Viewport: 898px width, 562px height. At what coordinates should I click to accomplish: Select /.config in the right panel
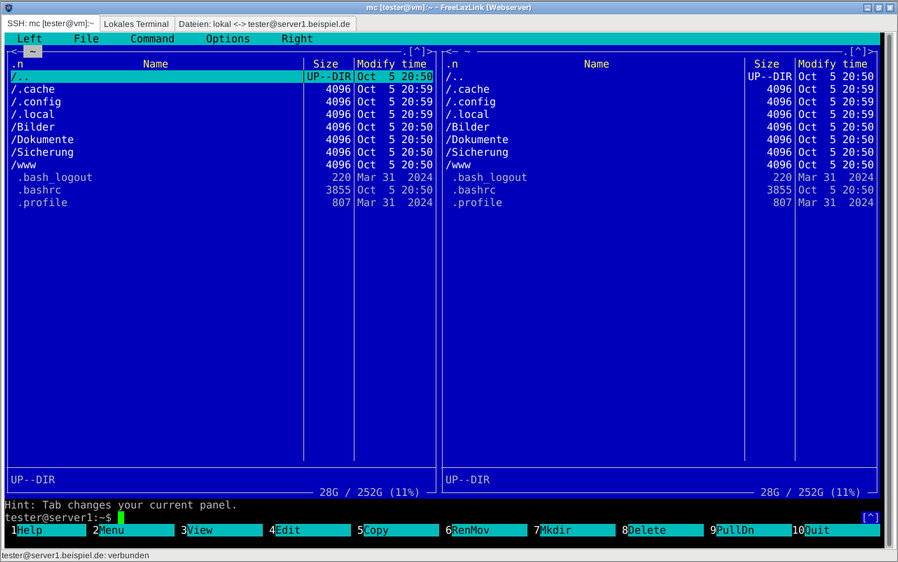660,102
